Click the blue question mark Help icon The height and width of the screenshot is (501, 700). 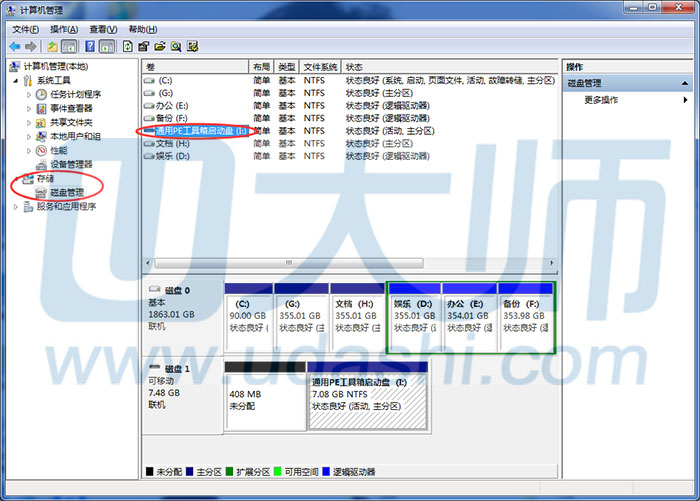[90, 46]
